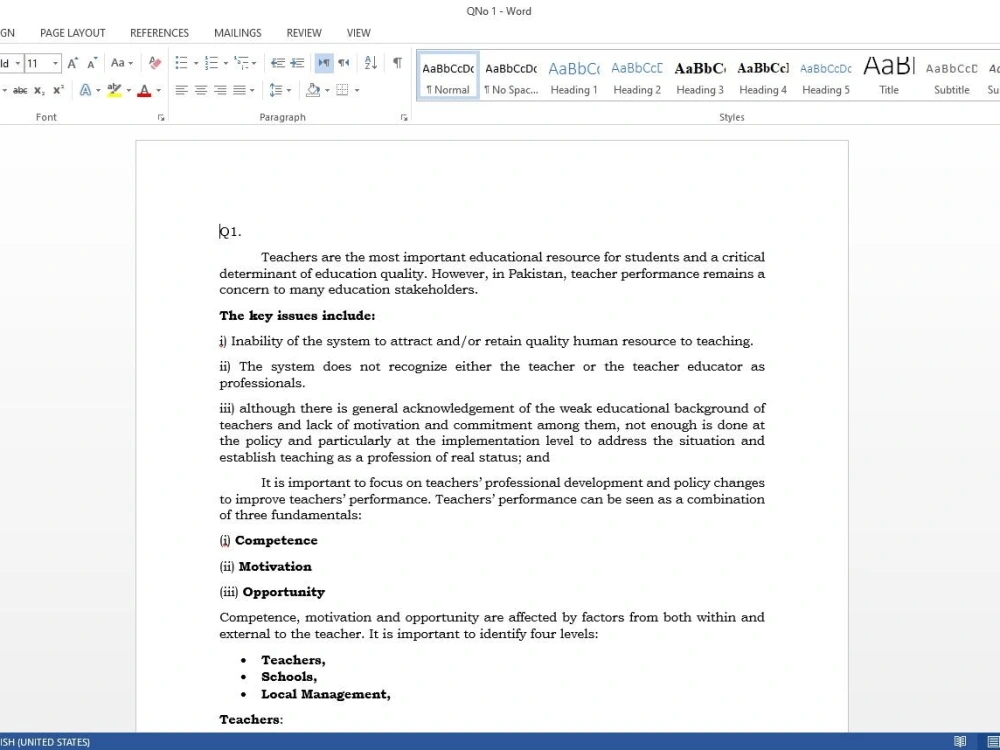Image resolution: width=1000 pixels, height=750 pixels.
Task: Apply strikethrough formatting
Action: (x=20, y=91)
